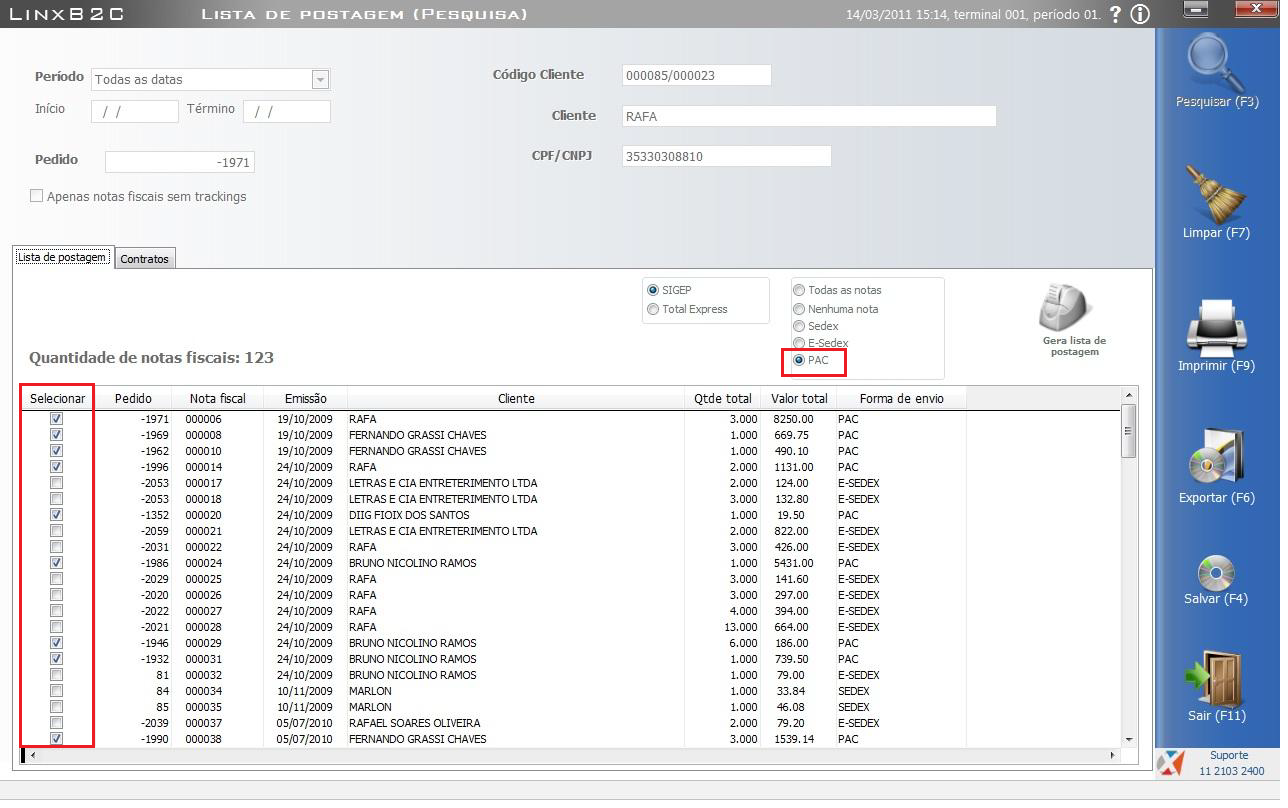Click the Gera lista de postagem icon

pyautogui.click(x=1067, y=307)
